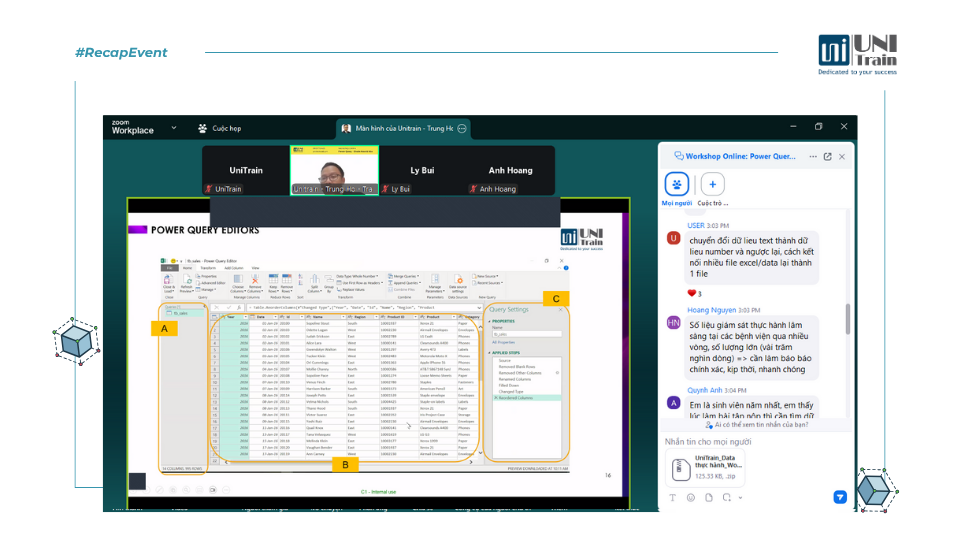Click the Ly Bui participant tile

422,170
